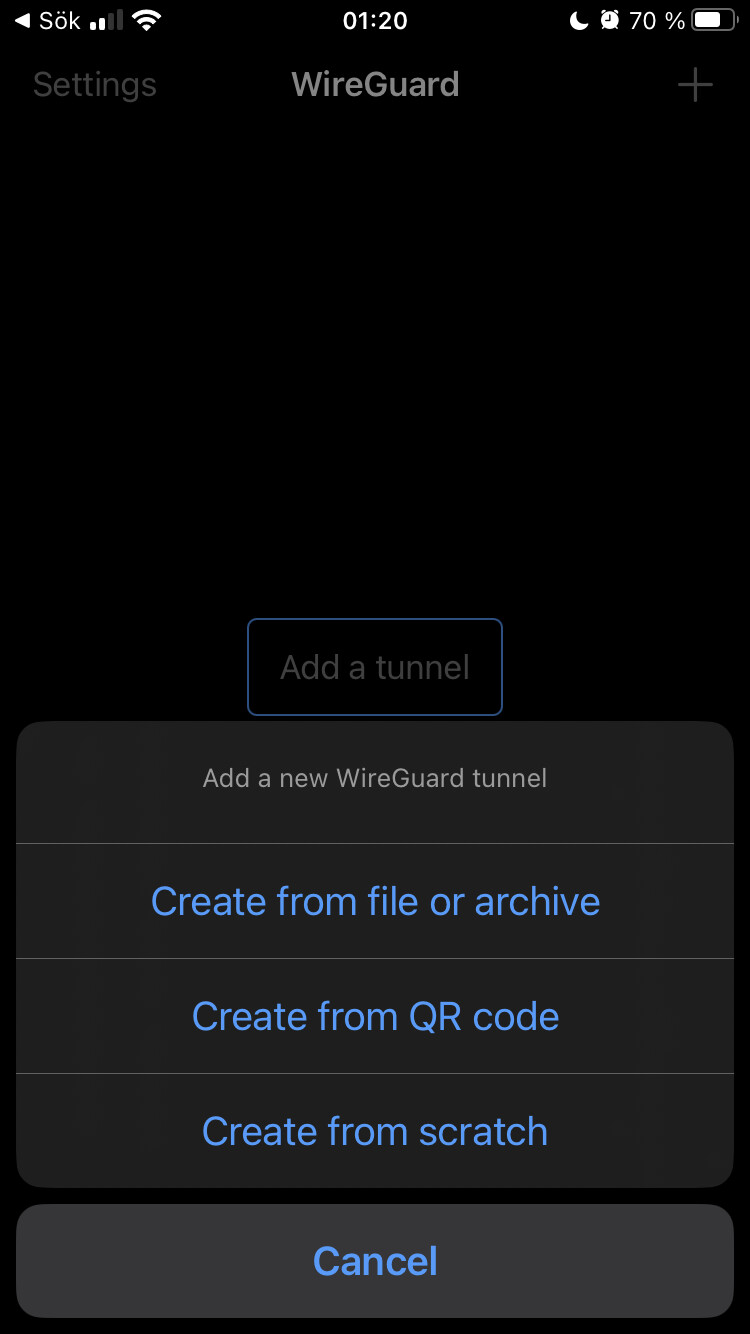The image size is (750, 1334).
Task: Return to the Sök app via its label
Action: coord(59,21)
